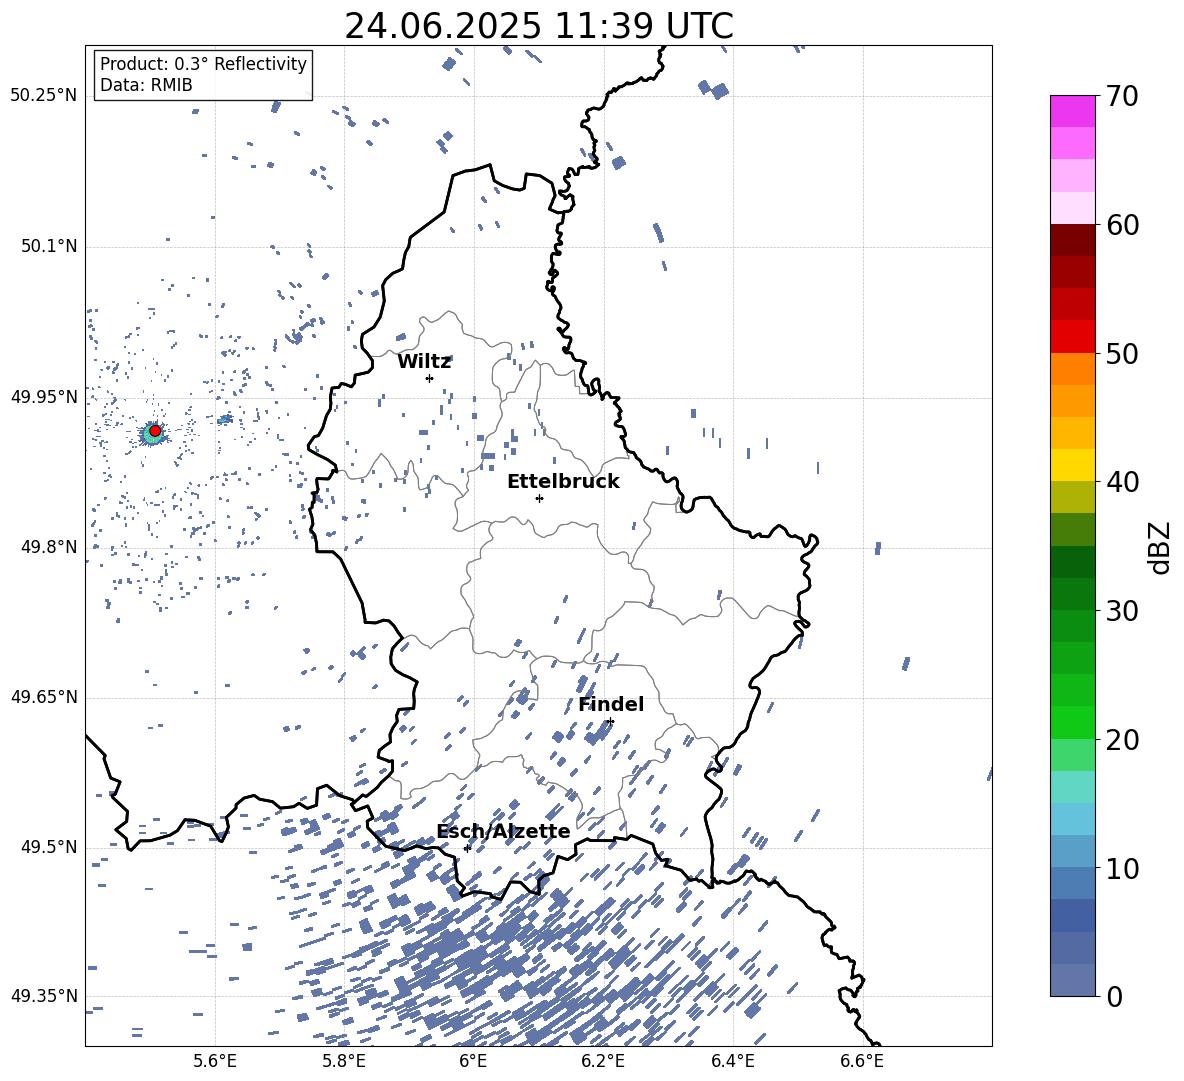Click the 50.25°N latitude label

[44, 96]
